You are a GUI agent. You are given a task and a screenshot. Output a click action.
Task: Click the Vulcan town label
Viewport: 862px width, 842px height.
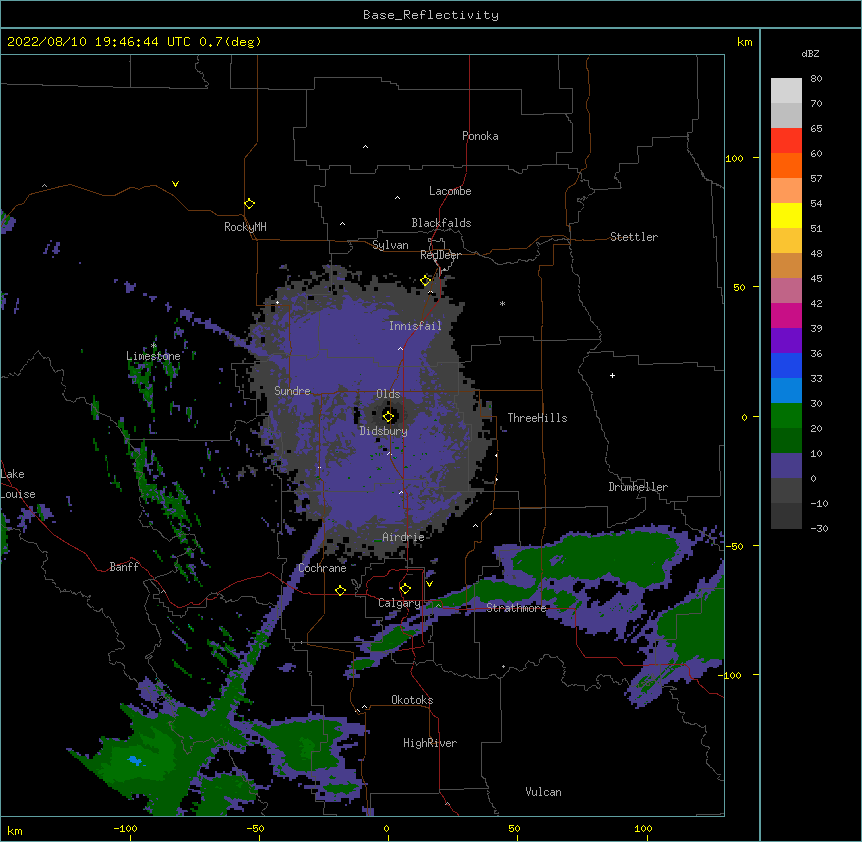(543, 792)
